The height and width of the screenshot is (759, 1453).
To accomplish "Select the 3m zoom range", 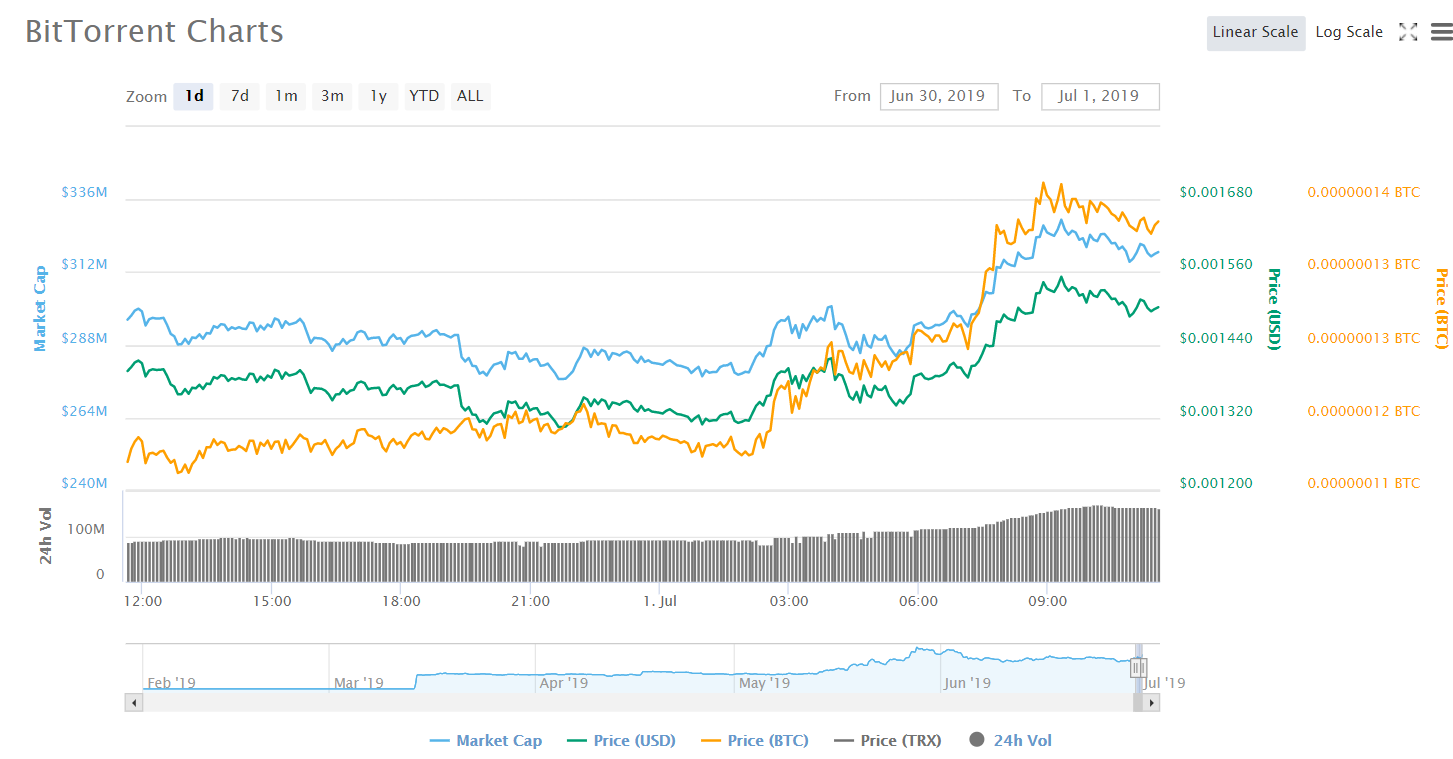I will coord(332,96).
